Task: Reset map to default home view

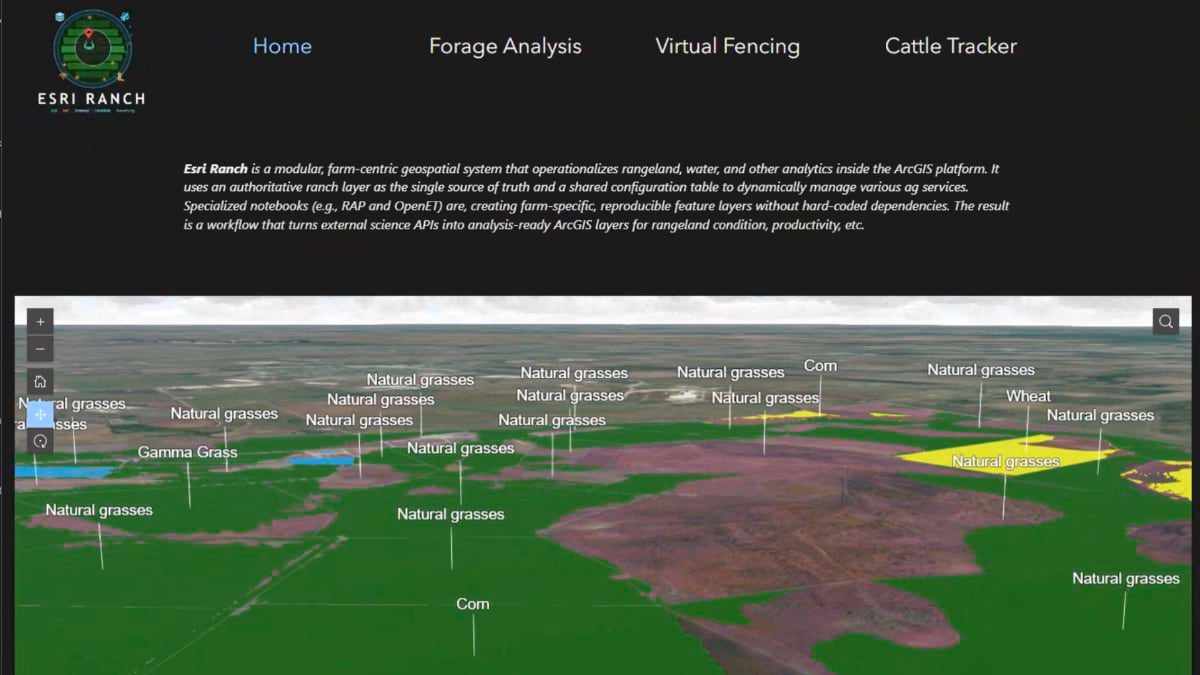Action: (40, 382)
